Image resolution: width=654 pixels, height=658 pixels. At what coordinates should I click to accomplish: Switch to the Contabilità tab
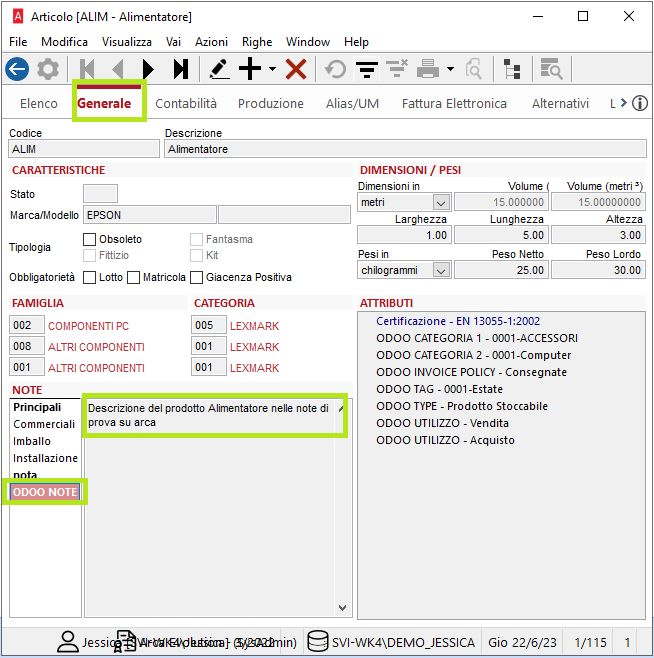pyautogui.click(x=186, y=103)
